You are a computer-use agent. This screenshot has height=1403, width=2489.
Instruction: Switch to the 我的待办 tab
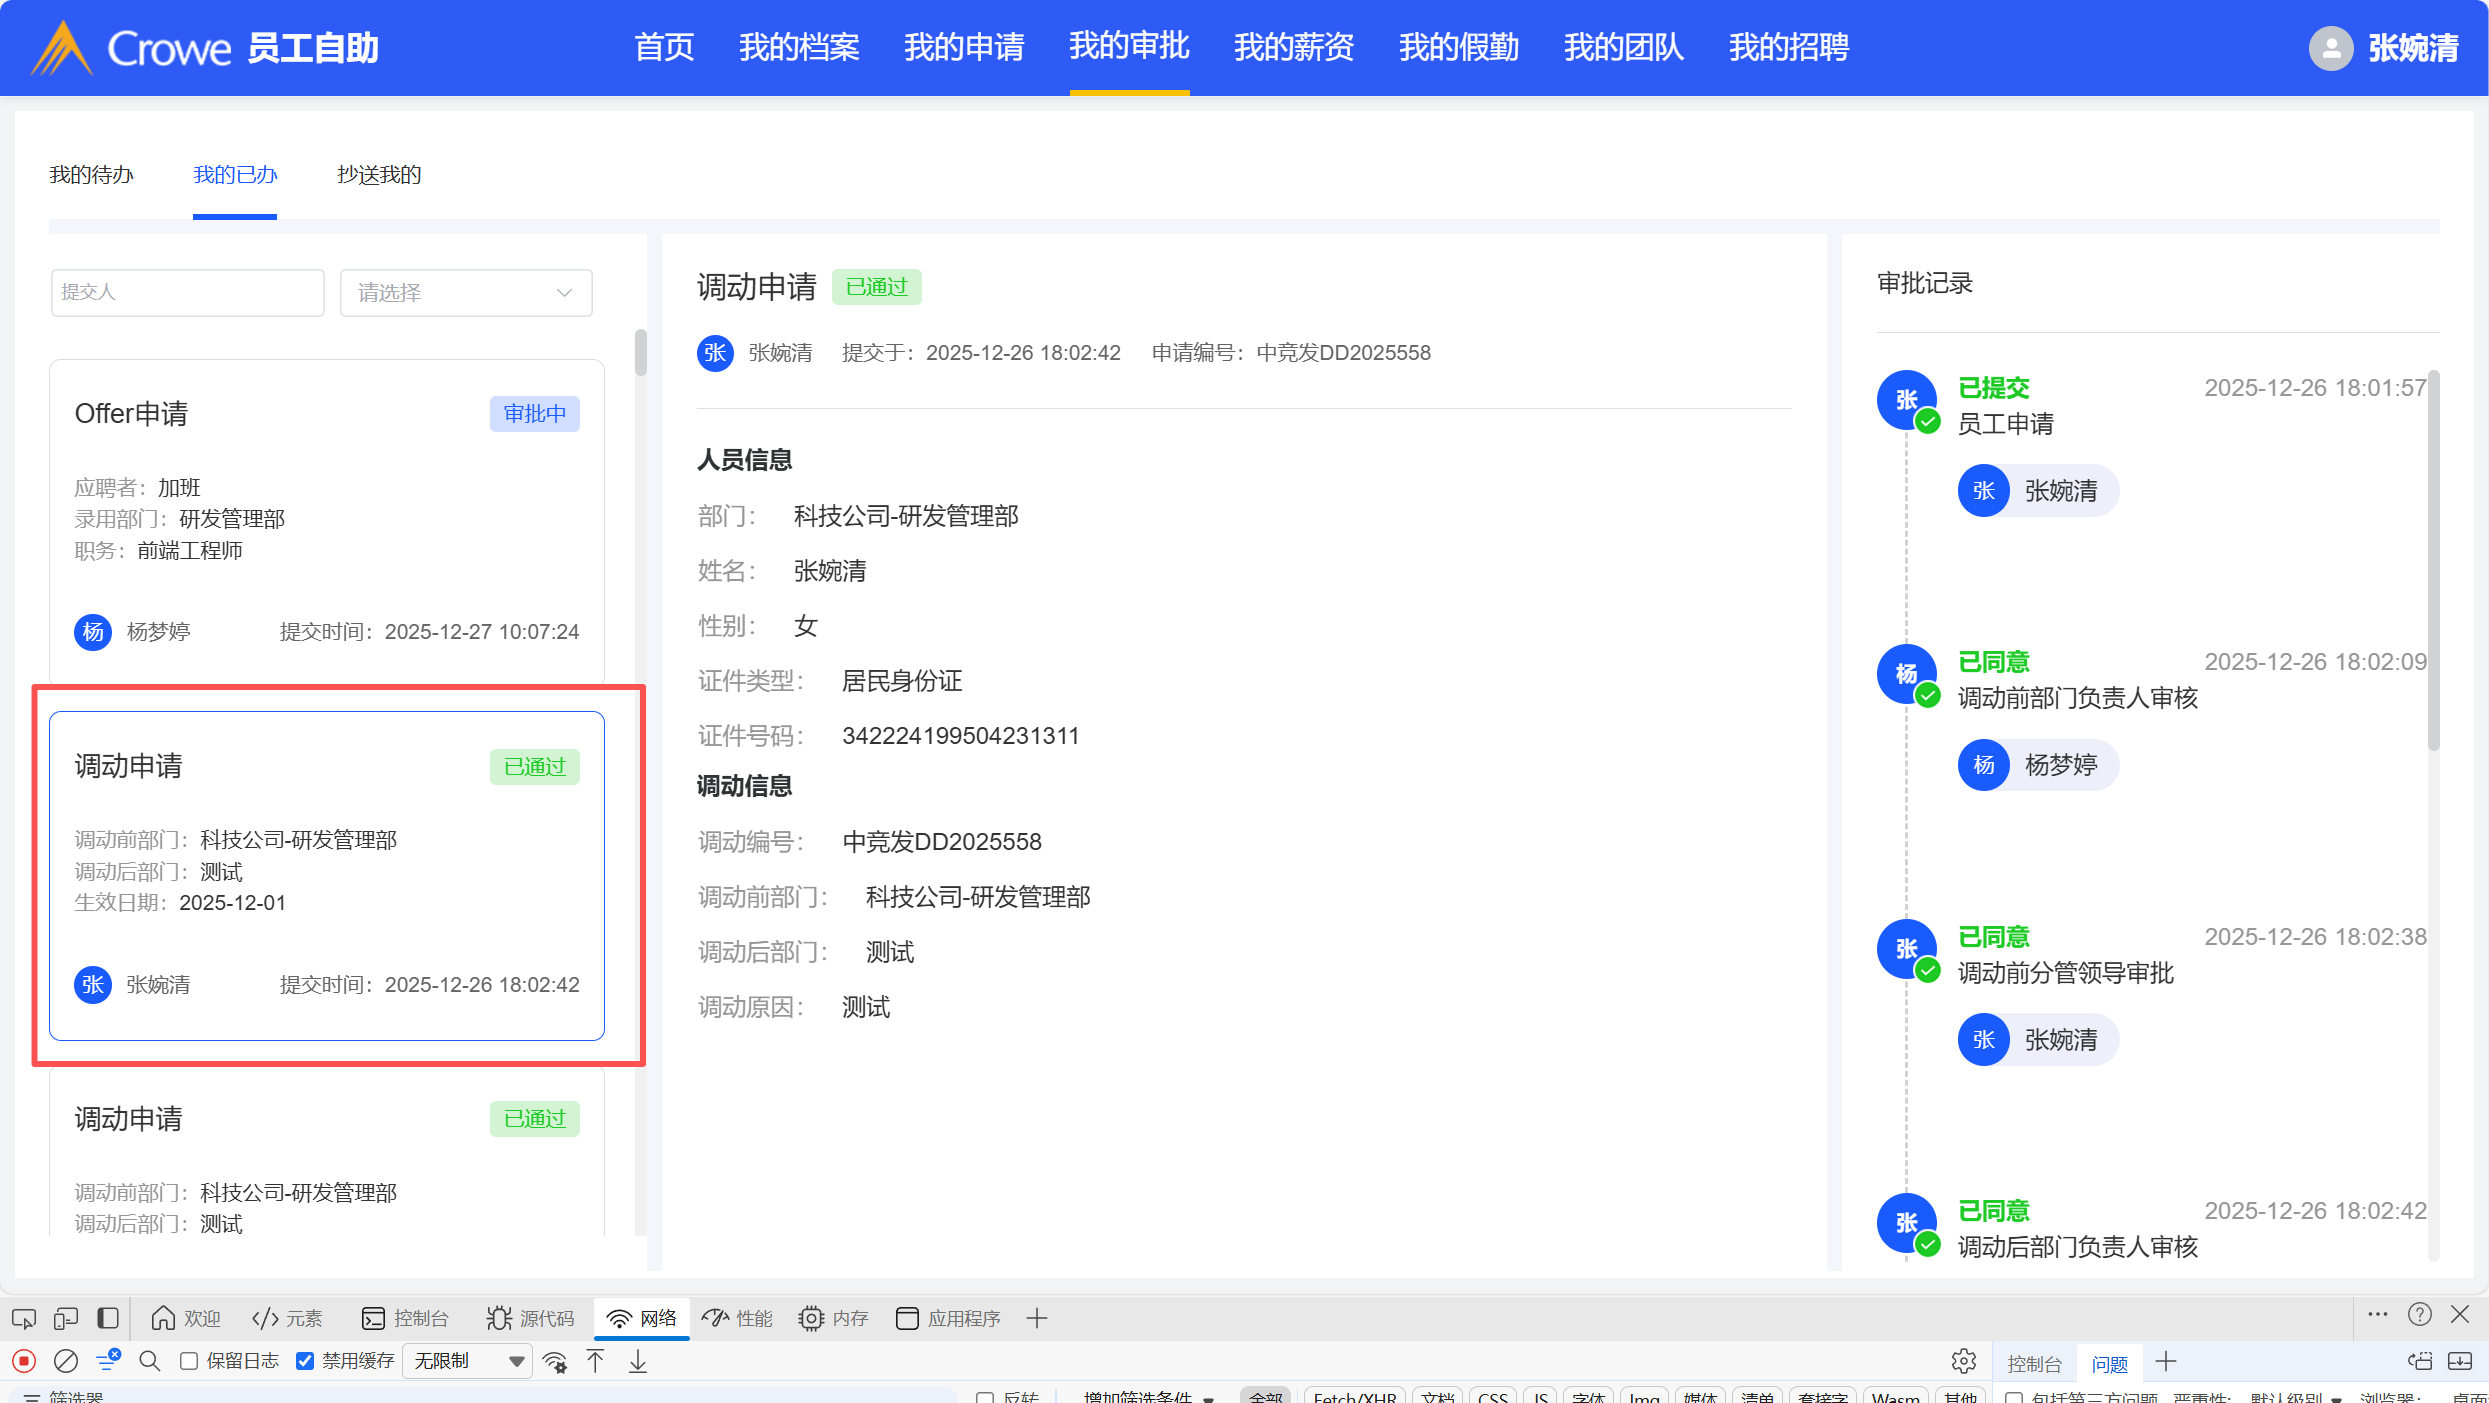(91, 175)
